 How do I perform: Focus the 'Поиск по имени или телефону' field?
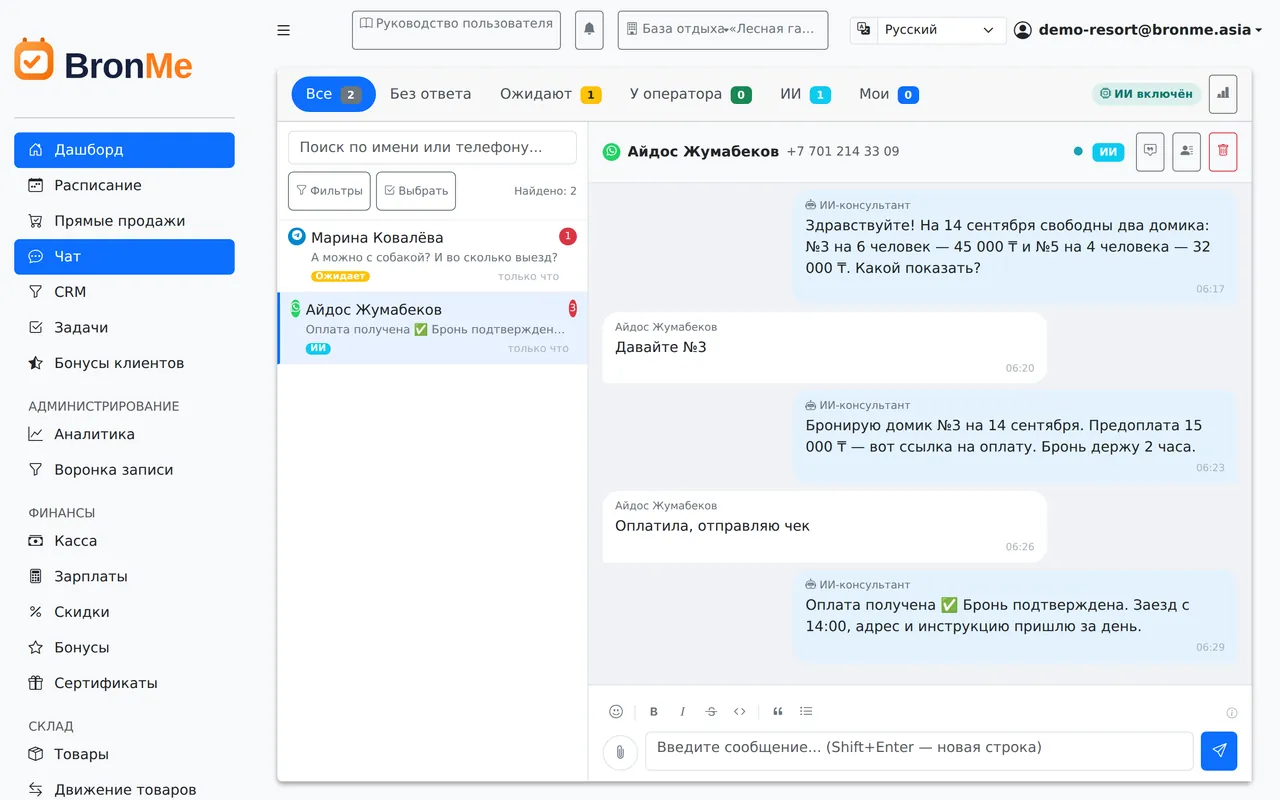[x=432, y=147]
